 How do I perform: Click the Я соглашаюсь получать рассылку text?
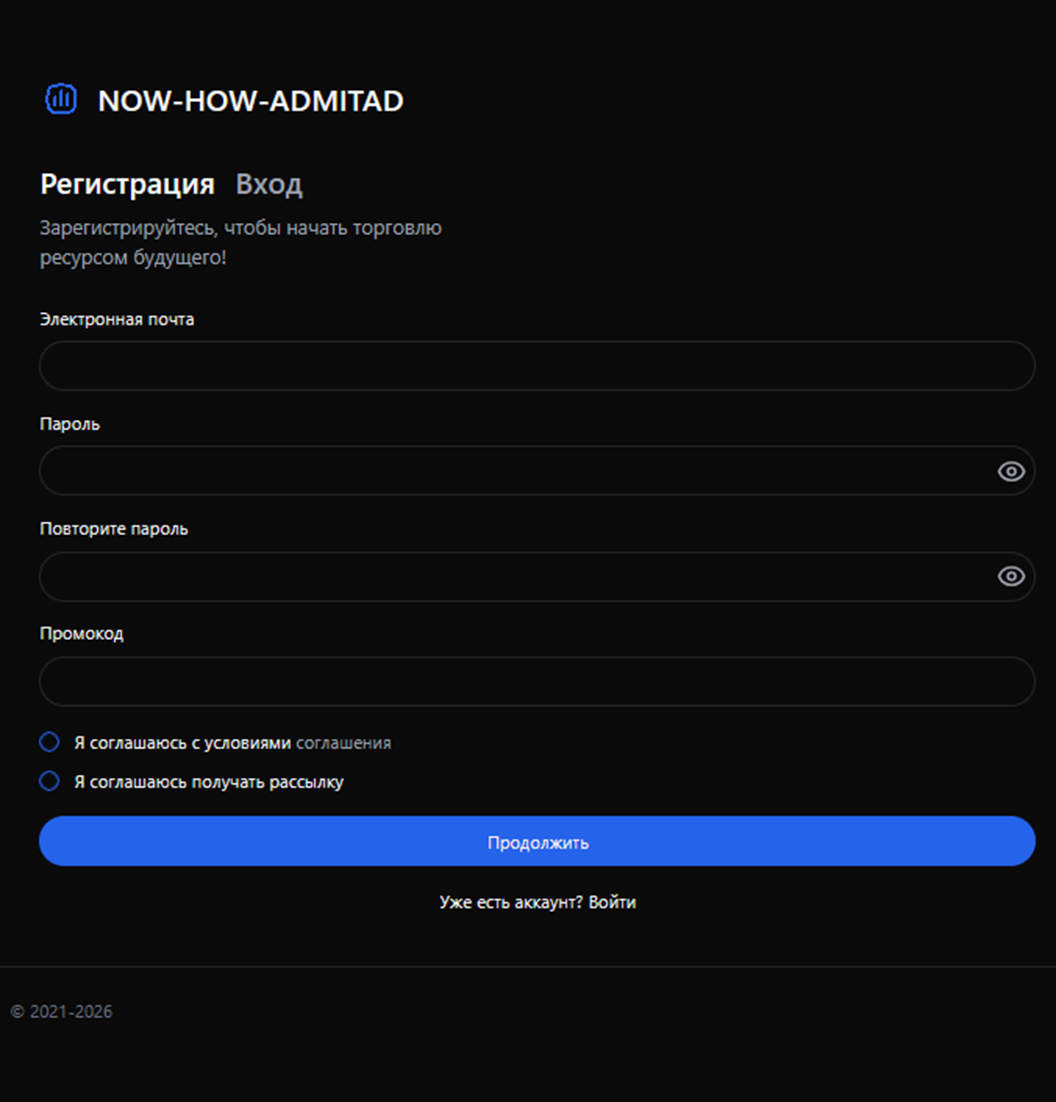point(209,782)
